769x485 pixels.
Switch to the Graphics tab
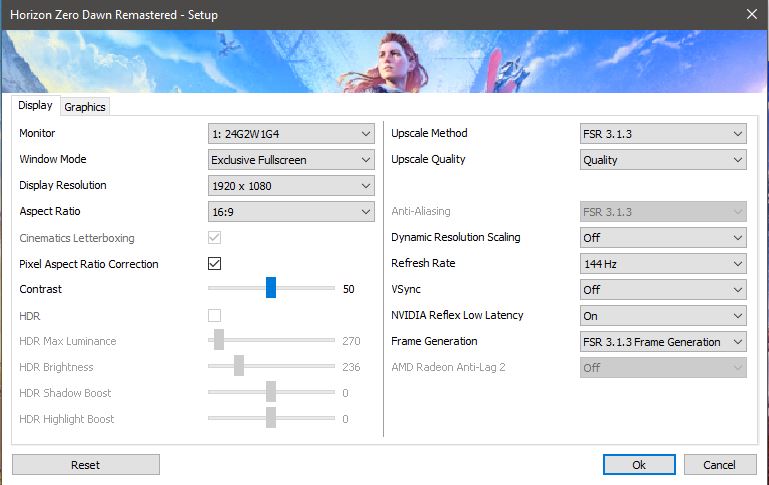[85, 107]
